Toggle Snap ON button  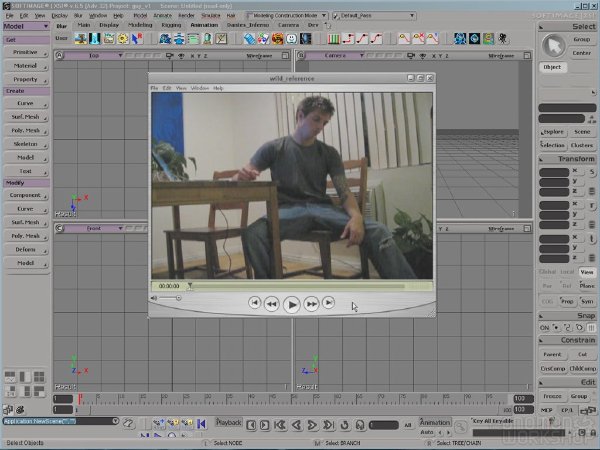point(544,328)
